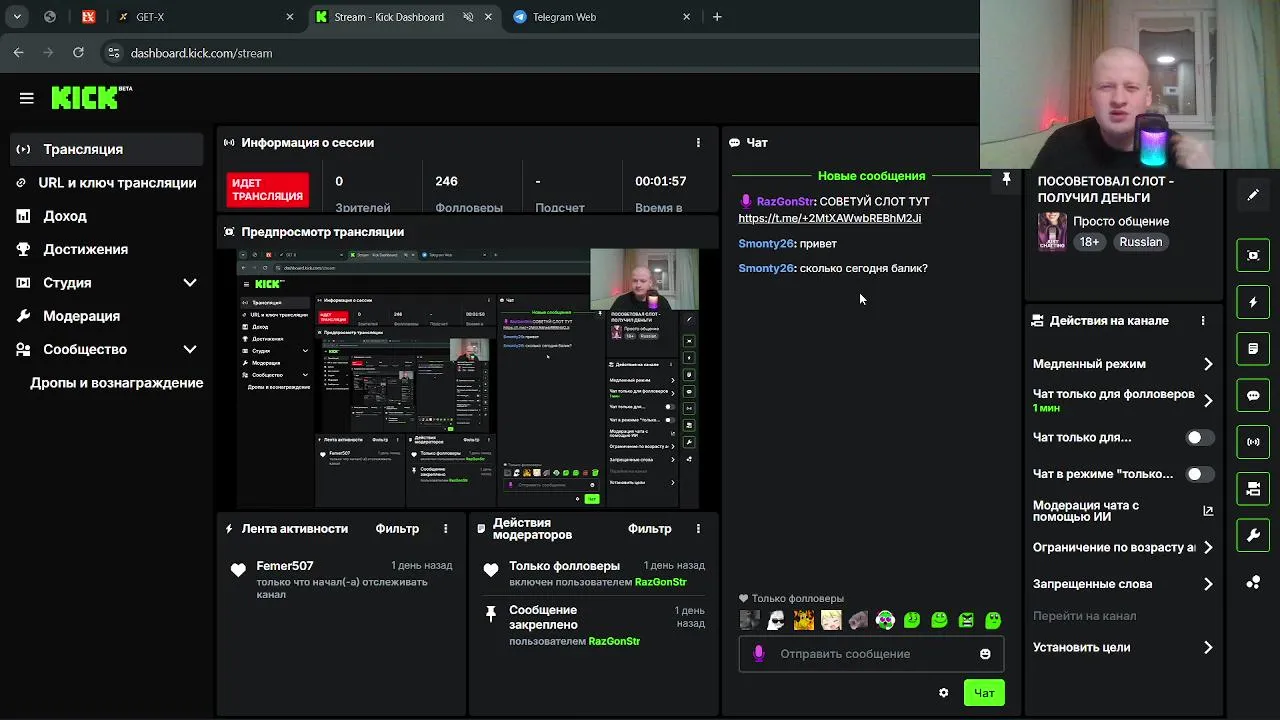Toggle the lightning activity feed icon in sidebar

click(x=1253, y=302)
